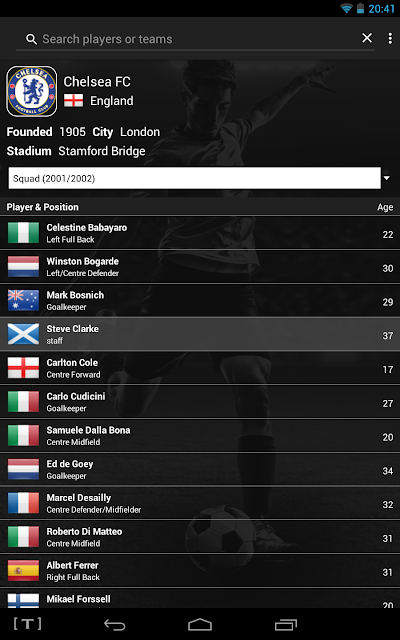Viewport: 400px width, 640px height.
Task: Clear search with the X icon
Action: pos(367,38)
